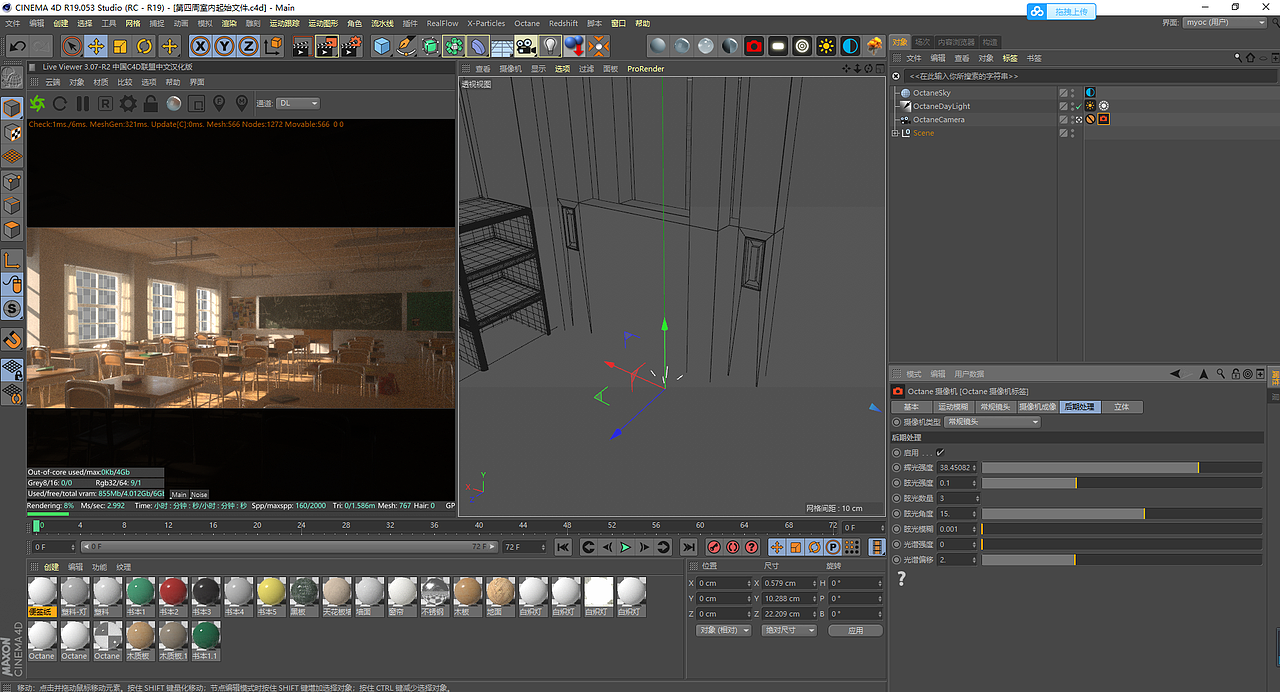The width and height of the screenshot is (1280, 692).
Task: Select OctaneDayLight object
Action: click(941, 106)
